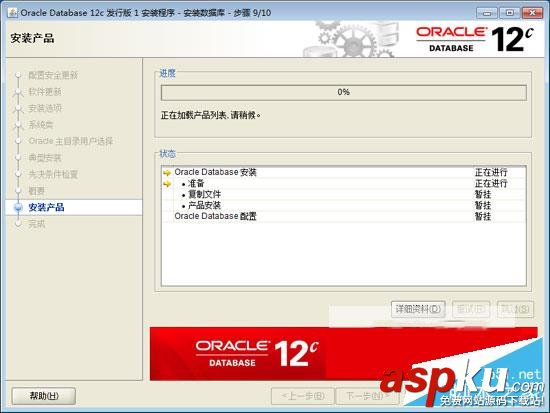Minimize the Oracle installer window
This screenshot has height=413, width=550.
click(487, 13)
